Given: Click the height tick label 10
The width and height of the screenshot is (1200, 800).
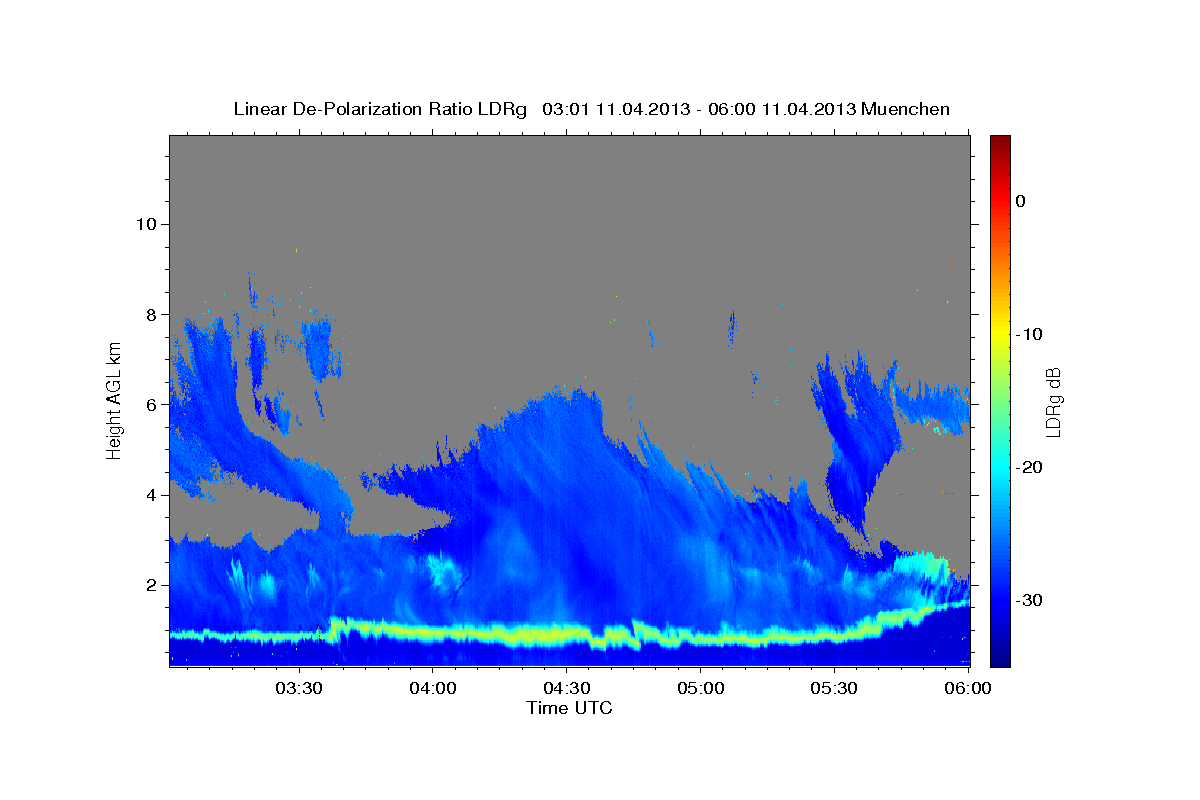Looking at the screenshot, I should (145, 224).
